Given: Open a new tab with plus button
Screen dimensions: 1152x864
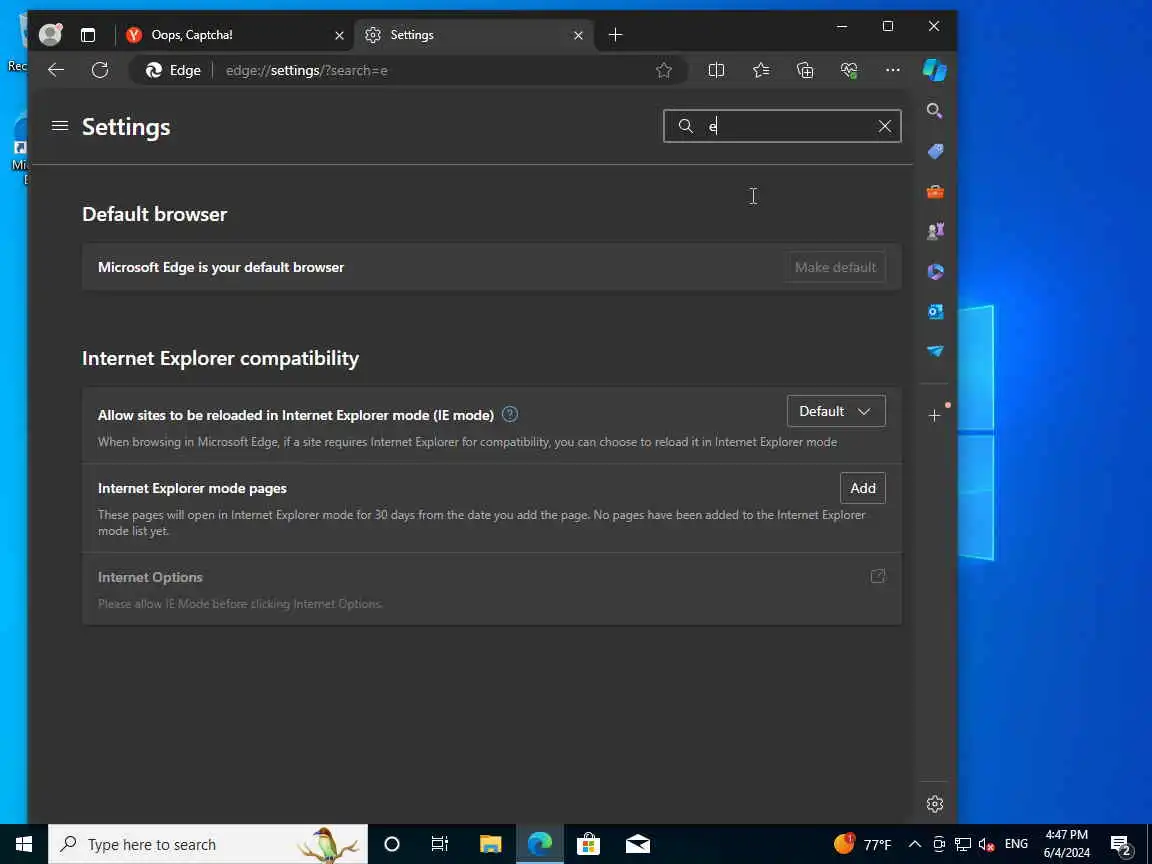Looking at the screenshot, I should coord(616,35).
